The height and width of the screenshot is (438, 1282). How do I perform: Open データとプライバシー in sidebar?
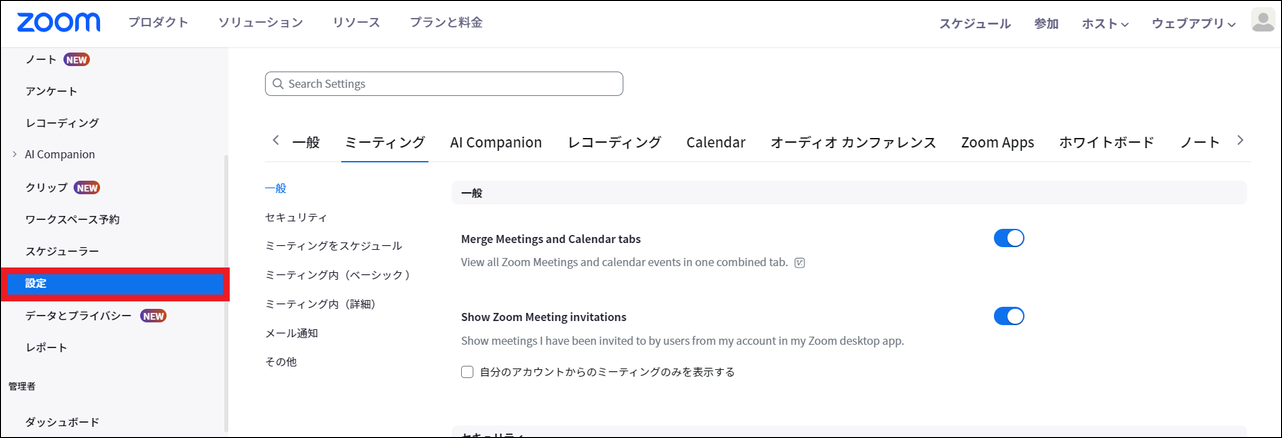78,316
